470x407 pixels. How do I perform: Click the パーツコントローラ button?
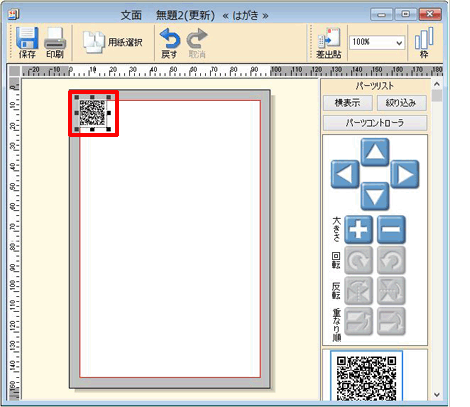coord(375,123)
